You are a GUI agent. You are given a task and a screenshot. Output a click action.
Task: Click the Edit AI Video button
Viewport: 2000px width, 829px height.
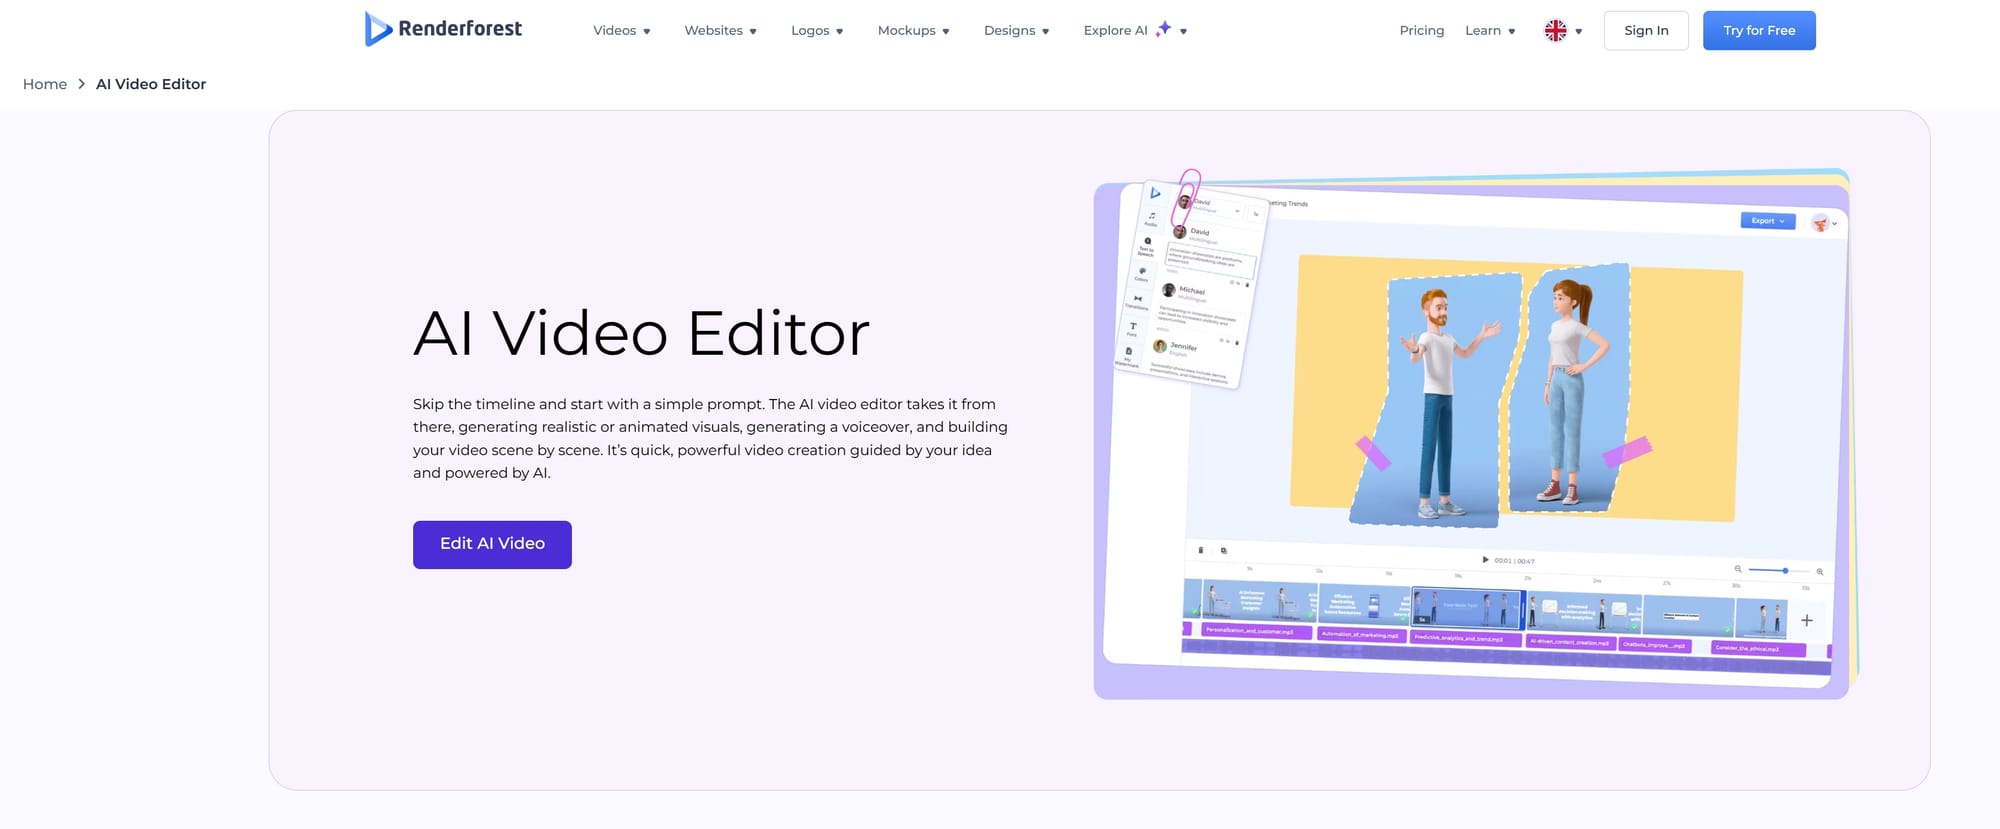[x=492, y=545]
